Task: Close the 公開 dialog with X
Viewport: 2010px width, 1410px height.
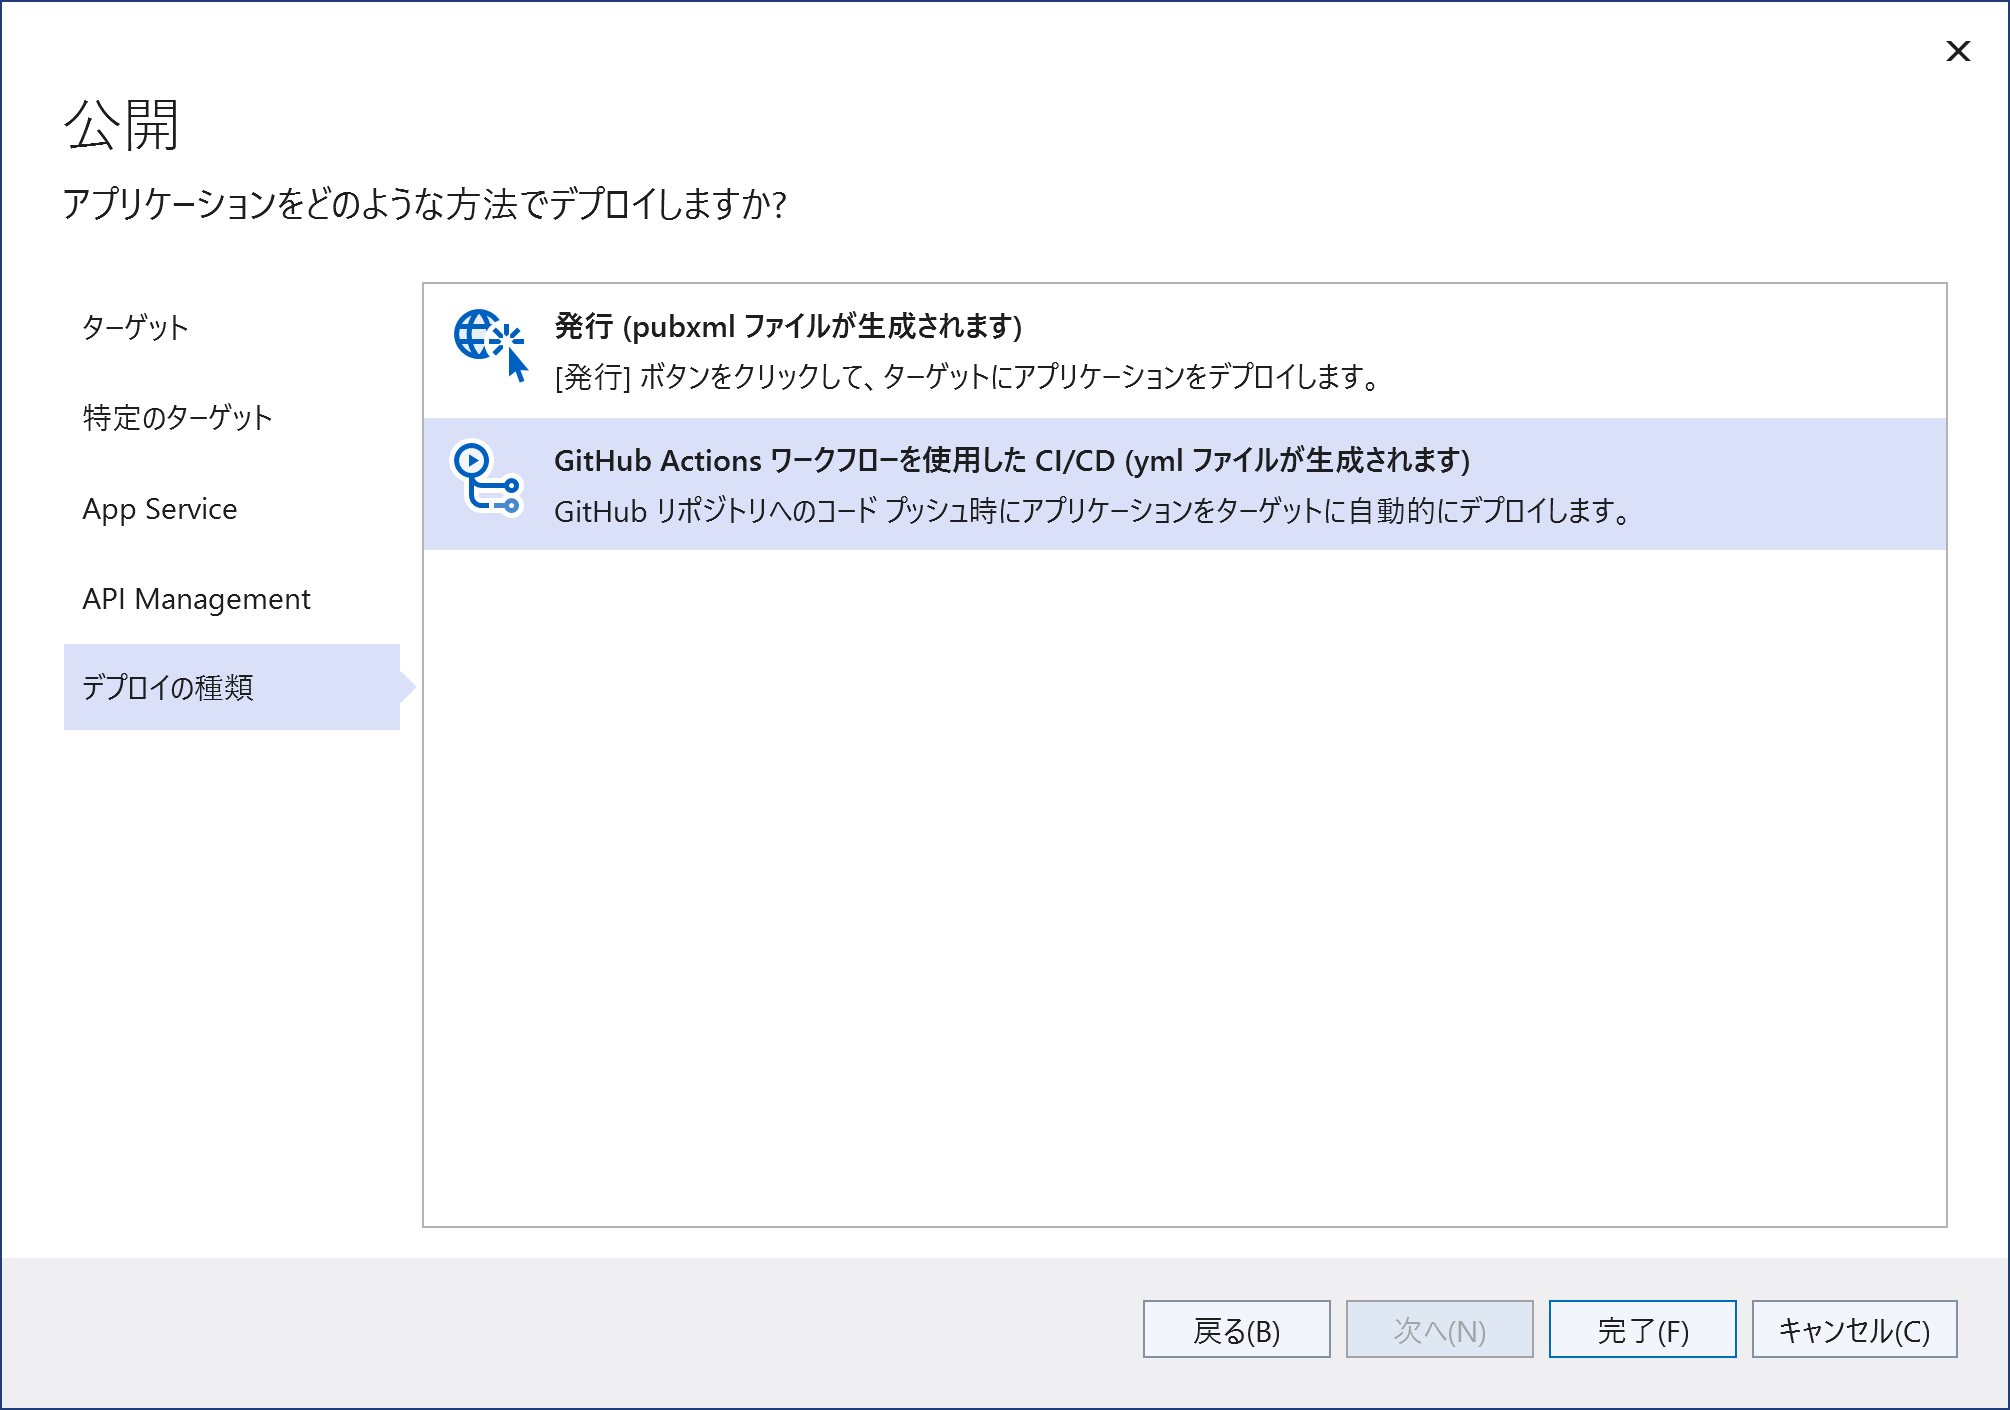Action: [1958, 51]
